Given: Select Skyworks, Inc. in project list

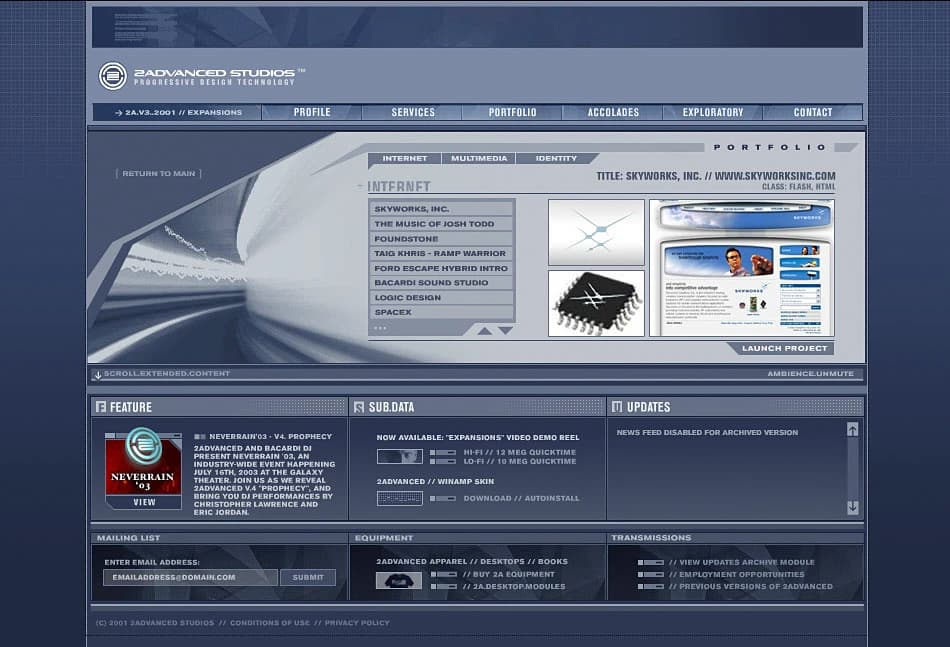Looking at the screenshot, I should pos(441,208).
